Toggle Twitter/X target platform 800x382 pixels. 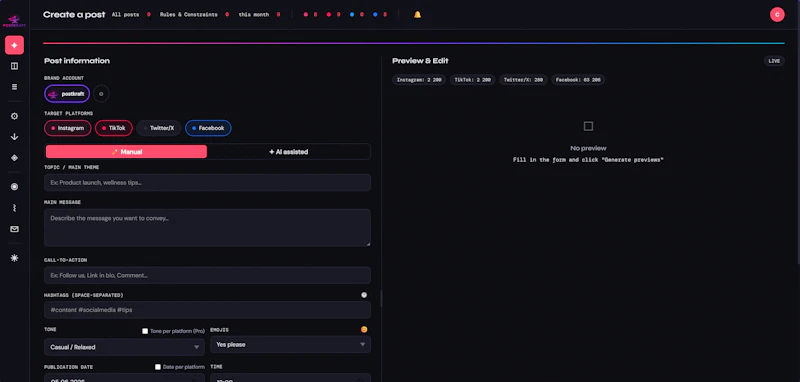point(159,128)
